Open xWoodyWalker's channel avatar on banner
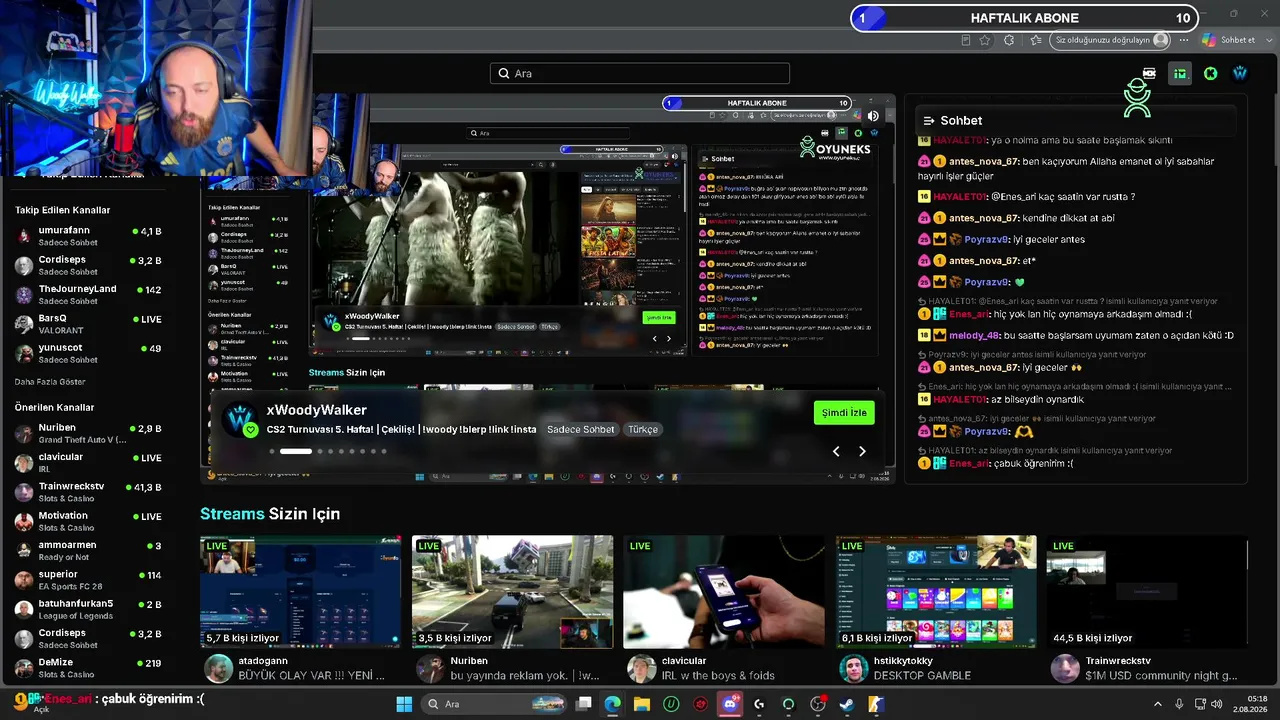The width and height of the screenshot is (1280, 720). (240, 419)
